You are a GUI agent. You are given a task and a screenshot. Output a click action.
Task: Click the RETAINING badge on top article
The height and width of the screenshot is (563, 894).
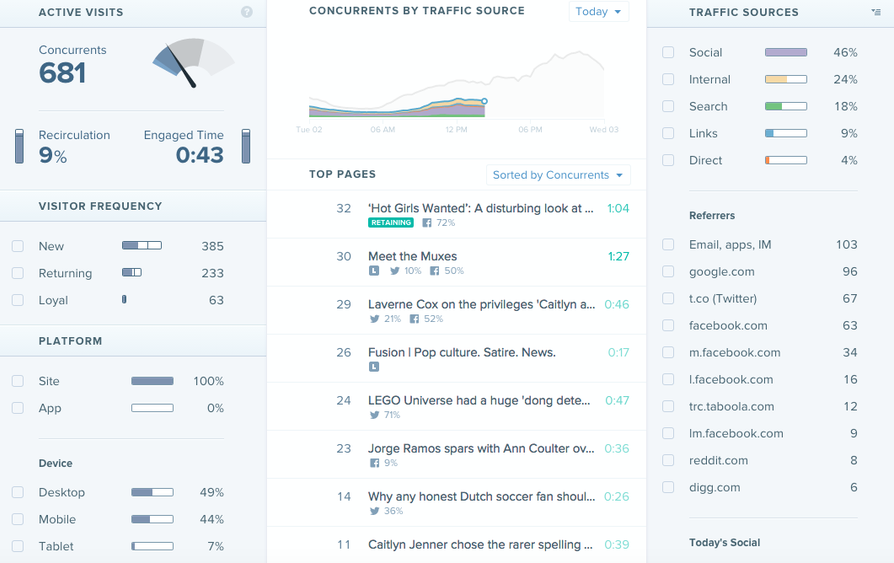pyautogui.click(x=391, y=223)
